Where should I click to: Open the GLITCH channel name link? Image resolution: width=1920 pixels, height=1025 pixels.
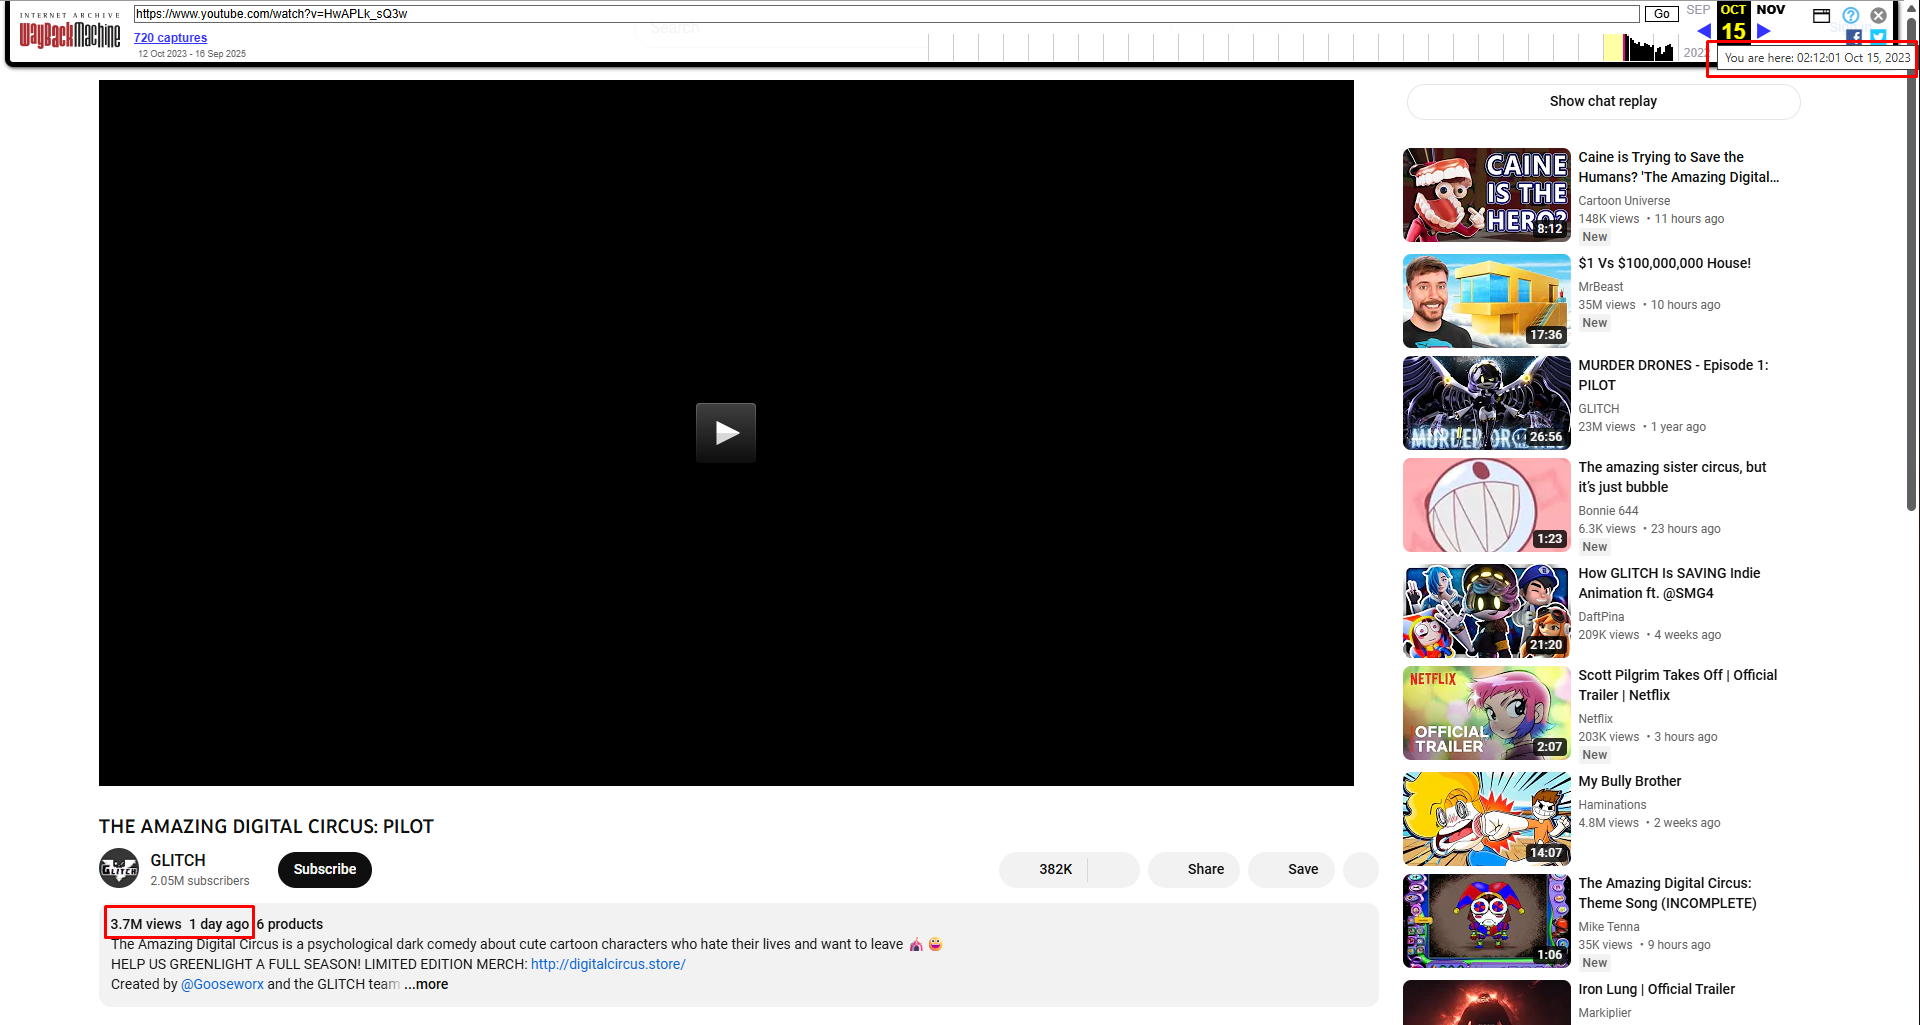(x=178, y=860)
